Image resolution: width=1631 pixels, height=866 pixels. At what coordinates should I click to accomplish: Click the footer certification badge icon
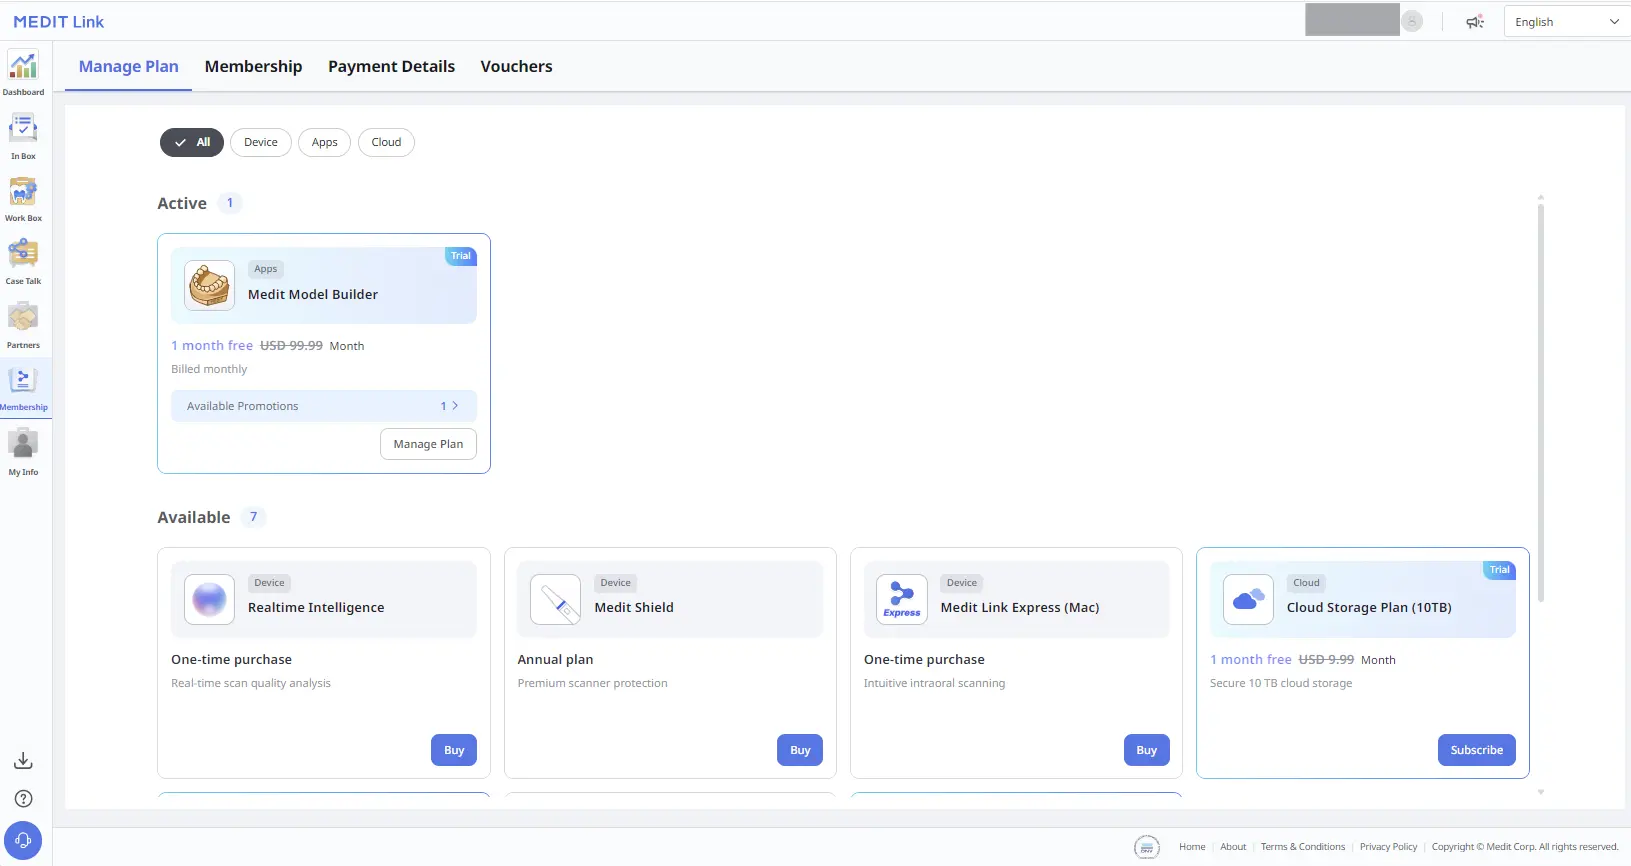(1147, 847)
